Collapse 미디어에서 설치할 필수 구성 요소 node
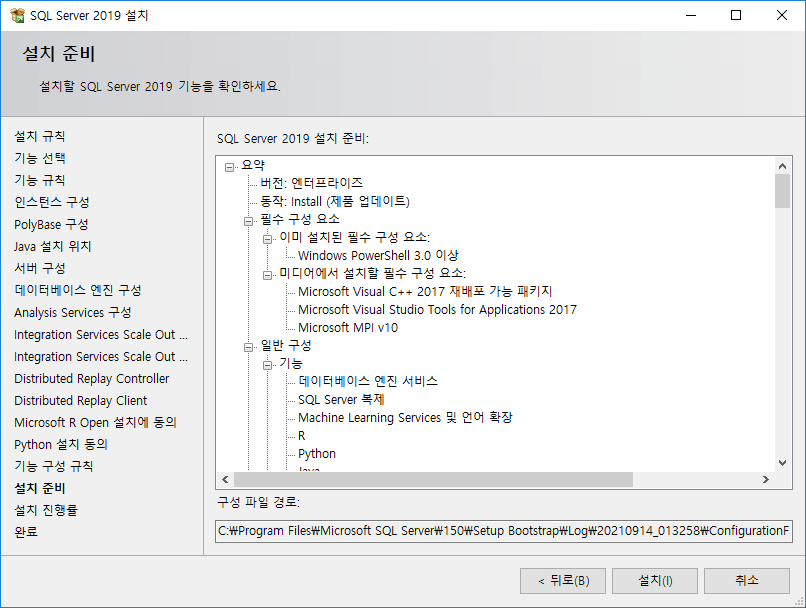Viewport: 806px width, 608px height. point(267,275)
